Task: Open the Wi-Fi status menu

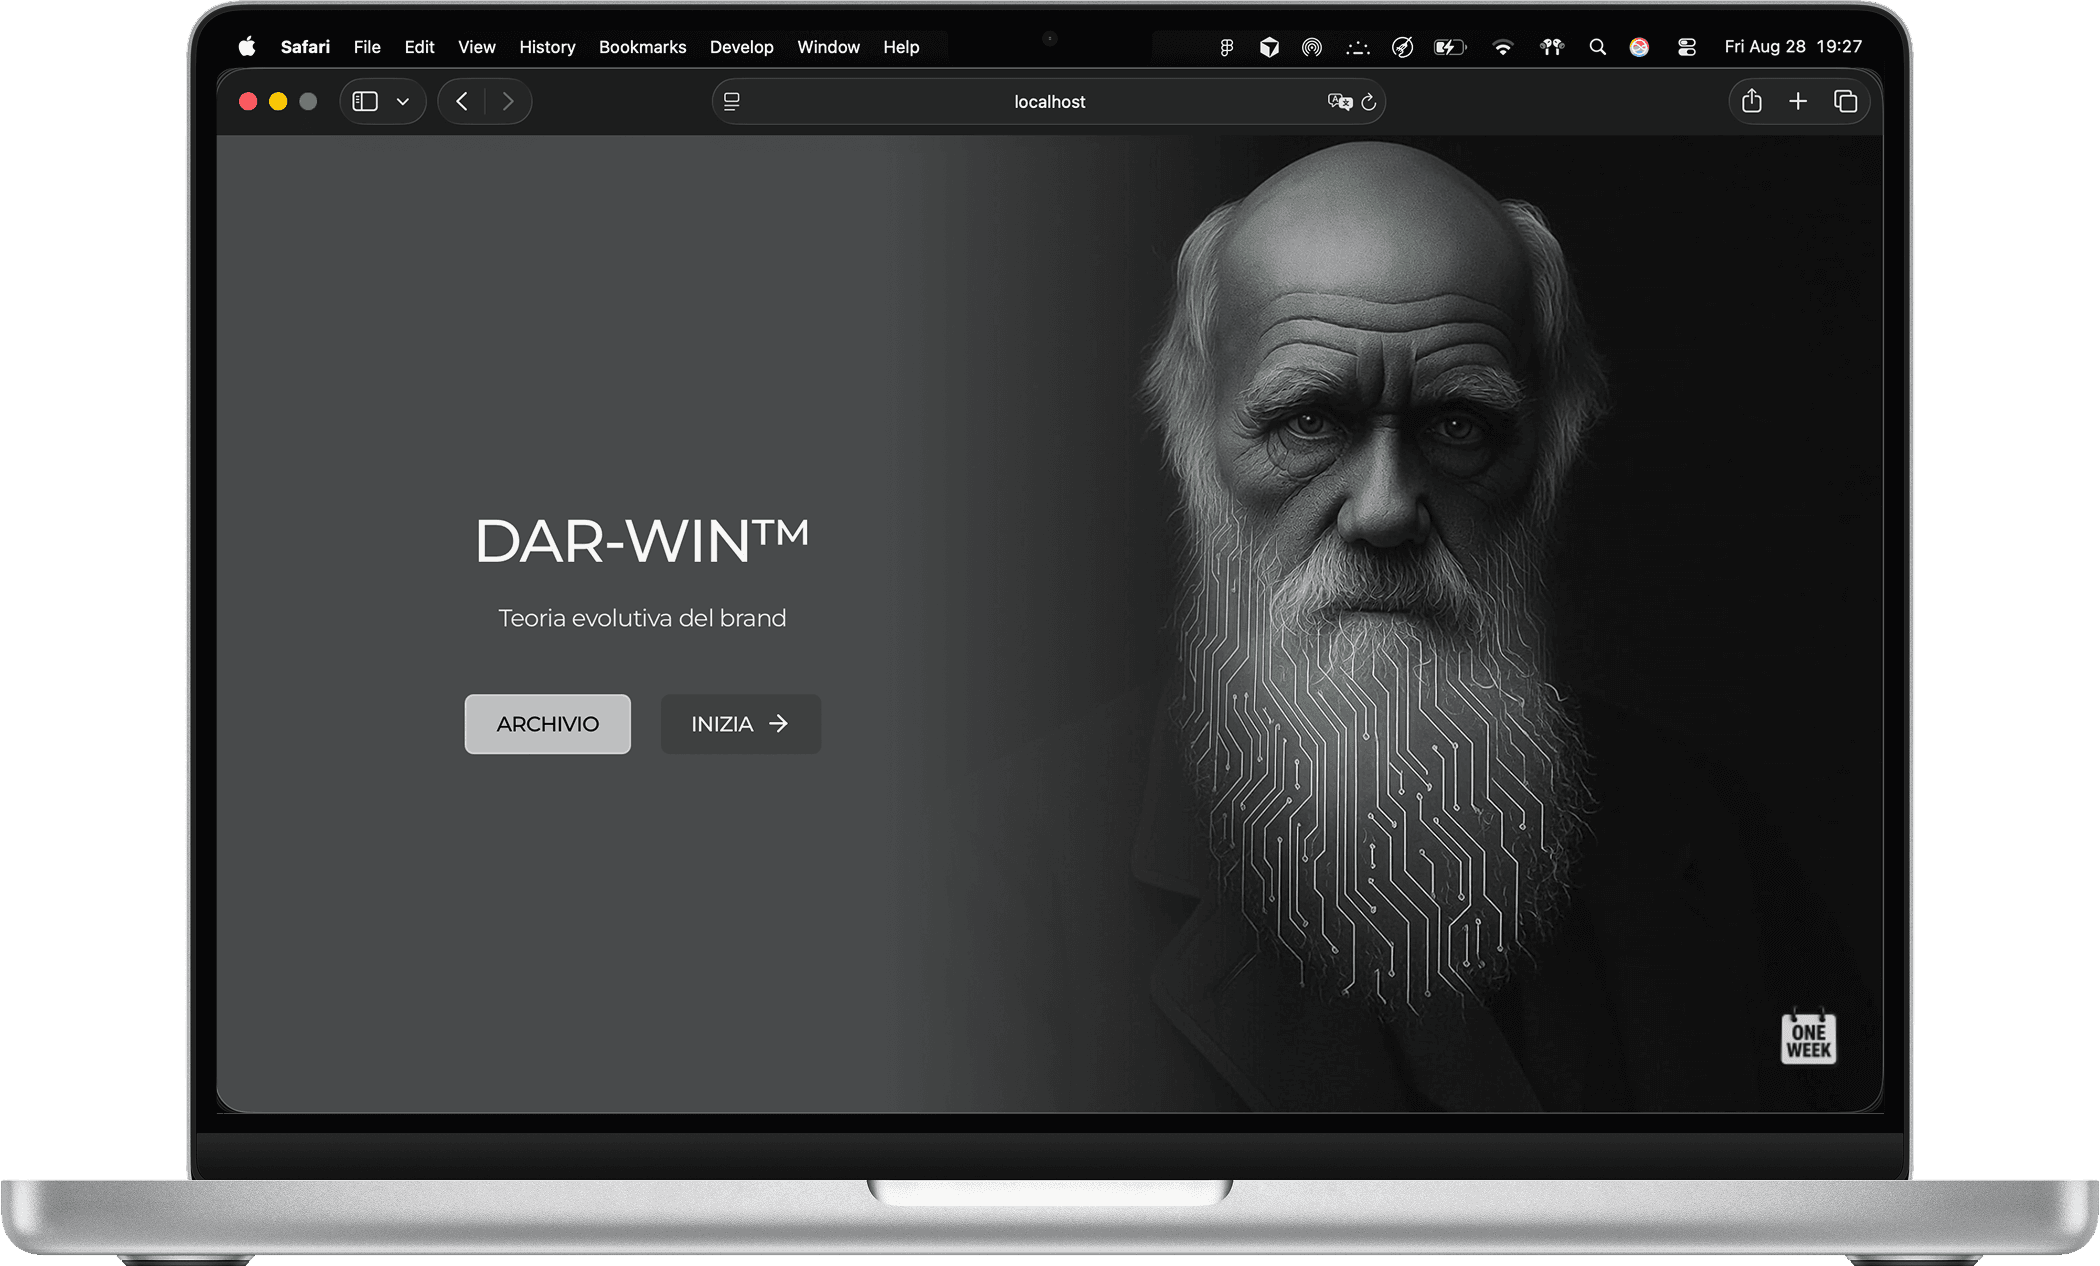Action: 1502,47
